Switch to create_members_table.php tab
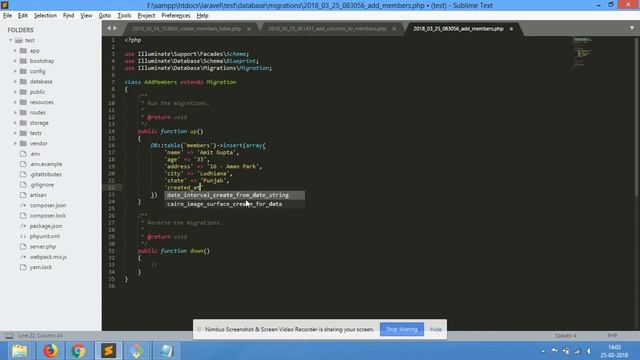640x360 pixels. [187, 29]
